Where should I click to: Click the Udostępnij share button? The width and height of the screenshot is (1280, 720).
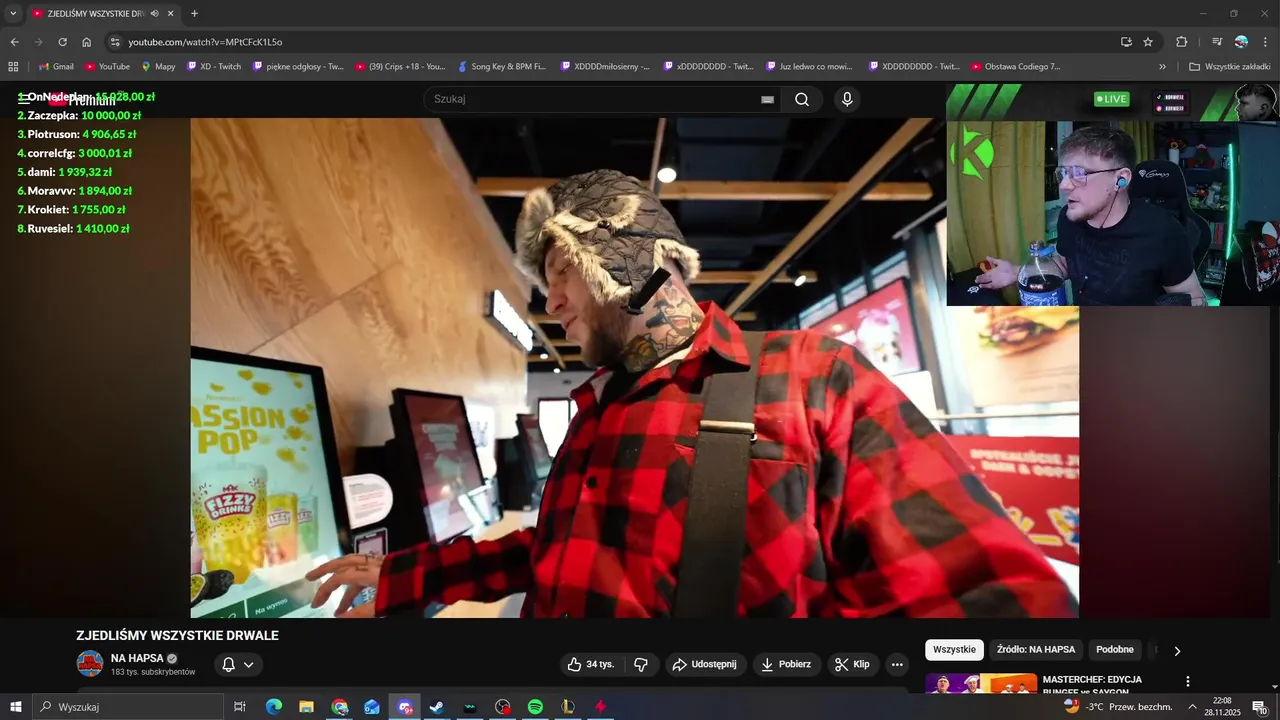[x=705, y=664]
